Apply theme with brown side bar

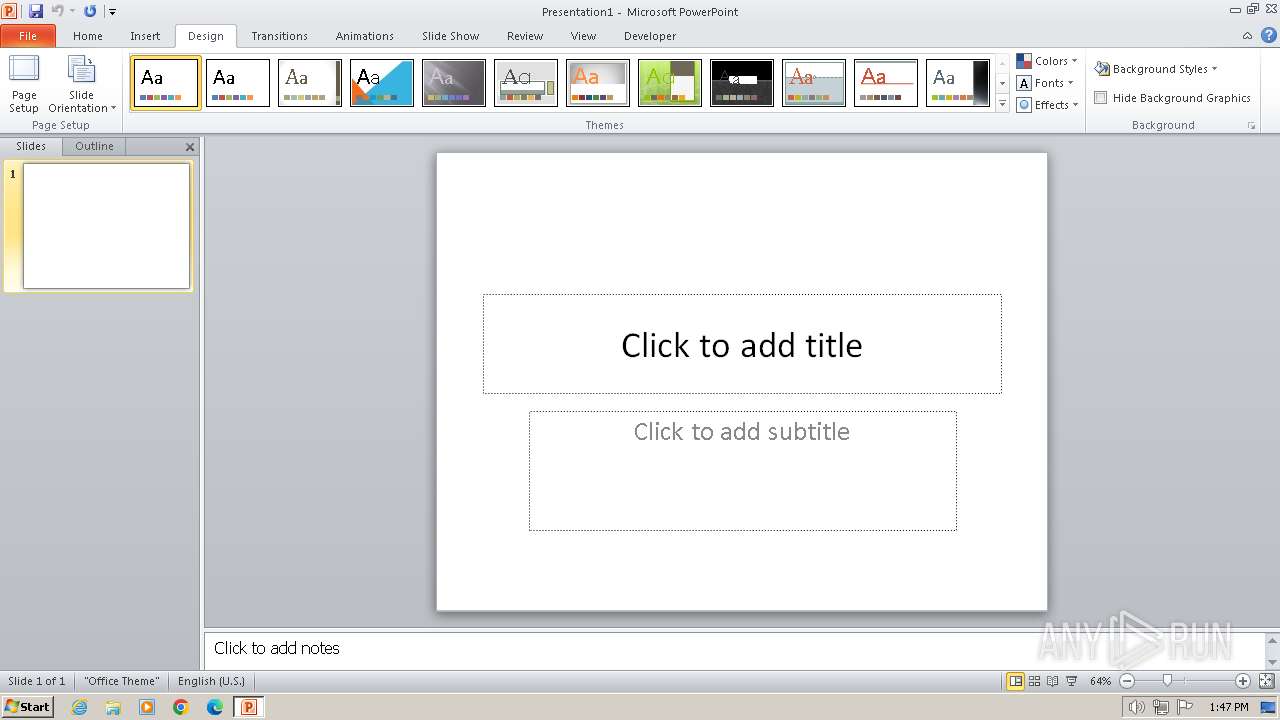click(310, 82)
